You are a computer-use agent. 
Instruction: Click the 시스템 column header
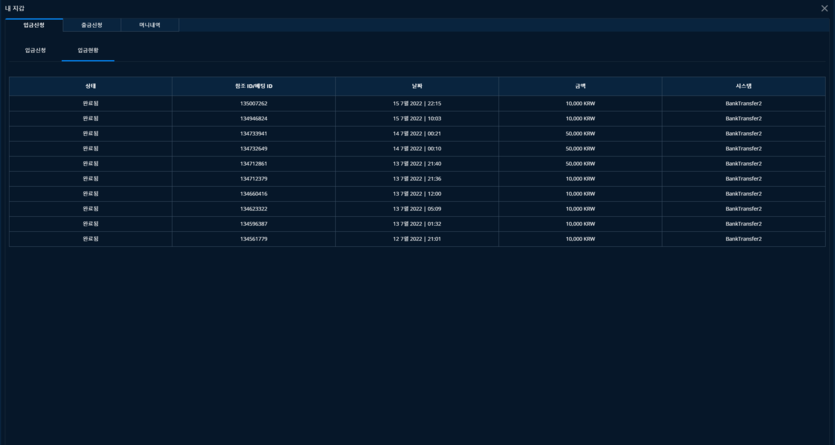tap(743, 86)
